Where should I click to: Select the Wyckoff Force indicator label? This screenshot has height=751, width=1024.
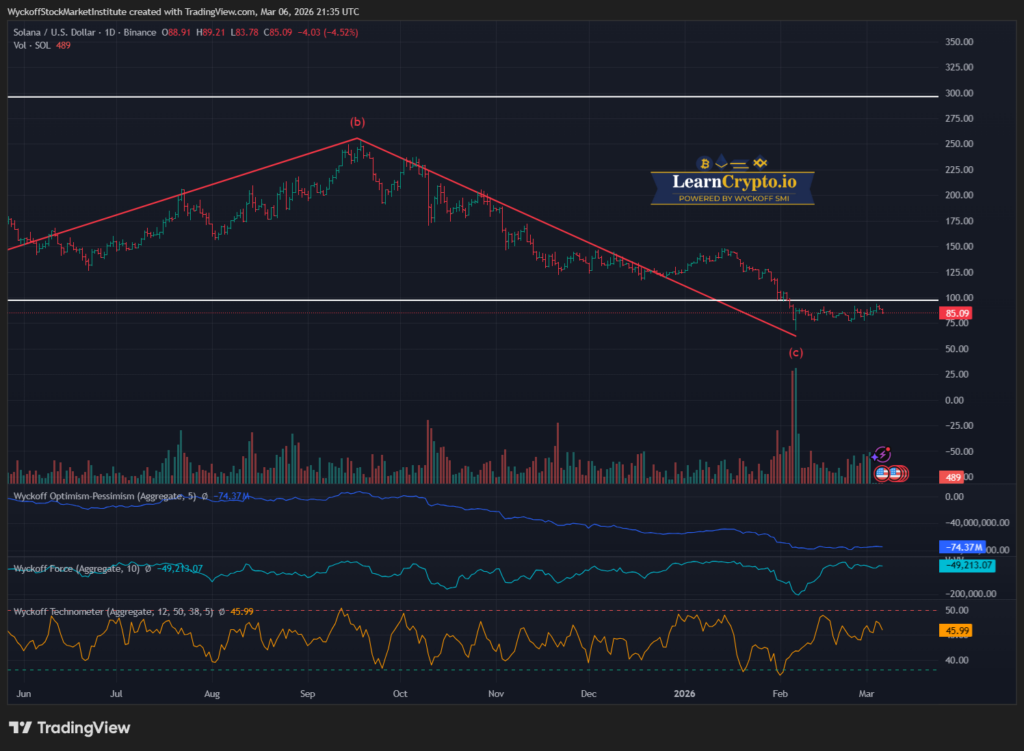[x=62, y=569]
